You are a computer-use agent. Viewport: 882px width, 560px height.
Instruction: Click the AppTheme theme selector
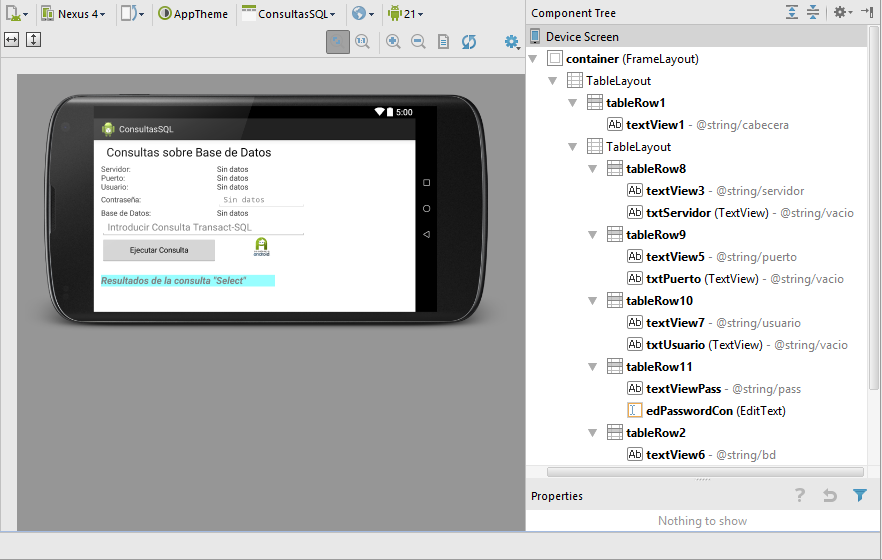pos(193,13)
